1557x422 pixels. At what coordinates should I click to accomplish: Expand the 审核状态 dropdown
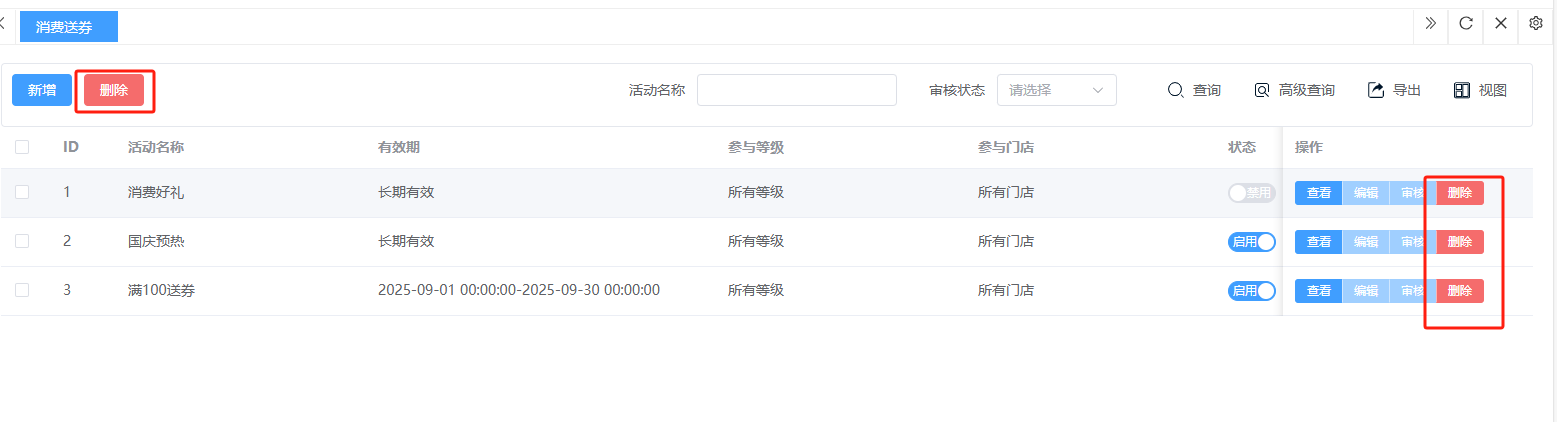coord(1056,90)
